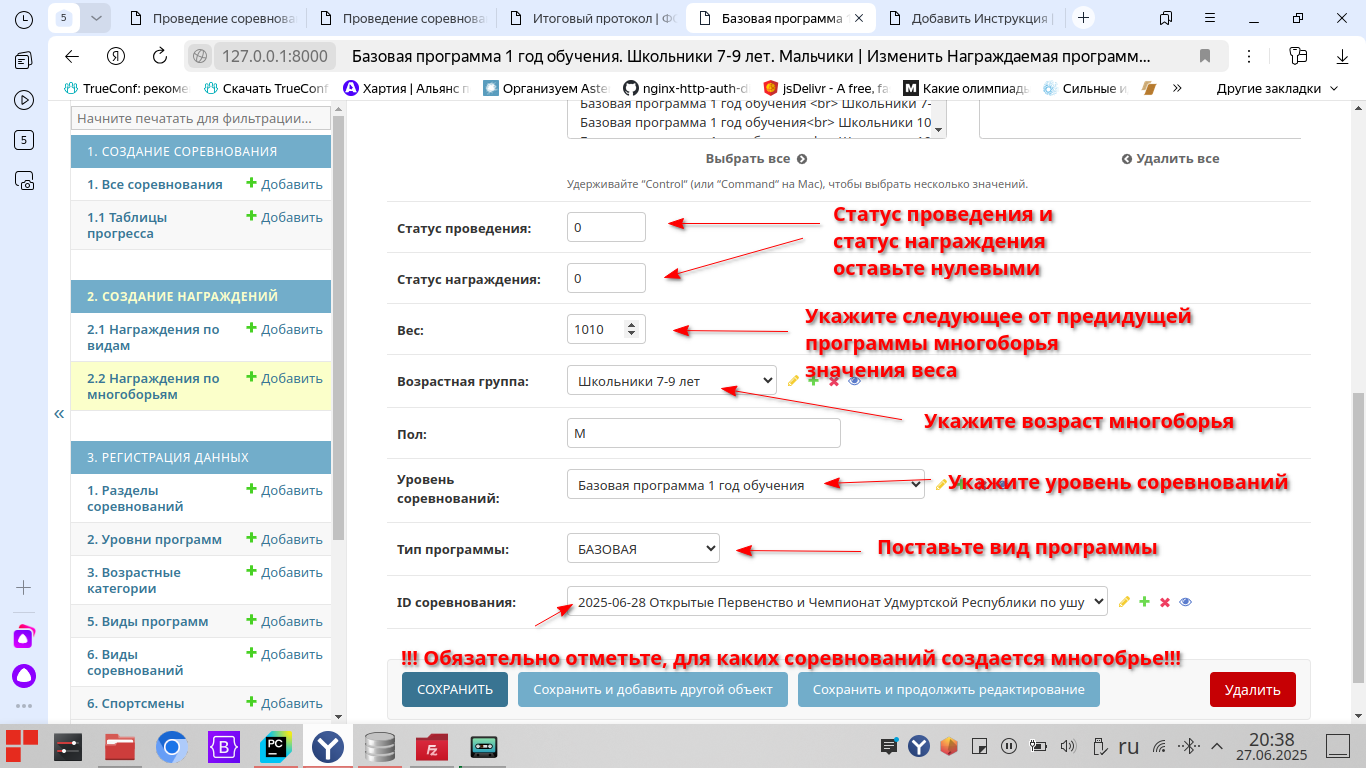View selected ID соревнования via eye icon

click(1186, 602)
